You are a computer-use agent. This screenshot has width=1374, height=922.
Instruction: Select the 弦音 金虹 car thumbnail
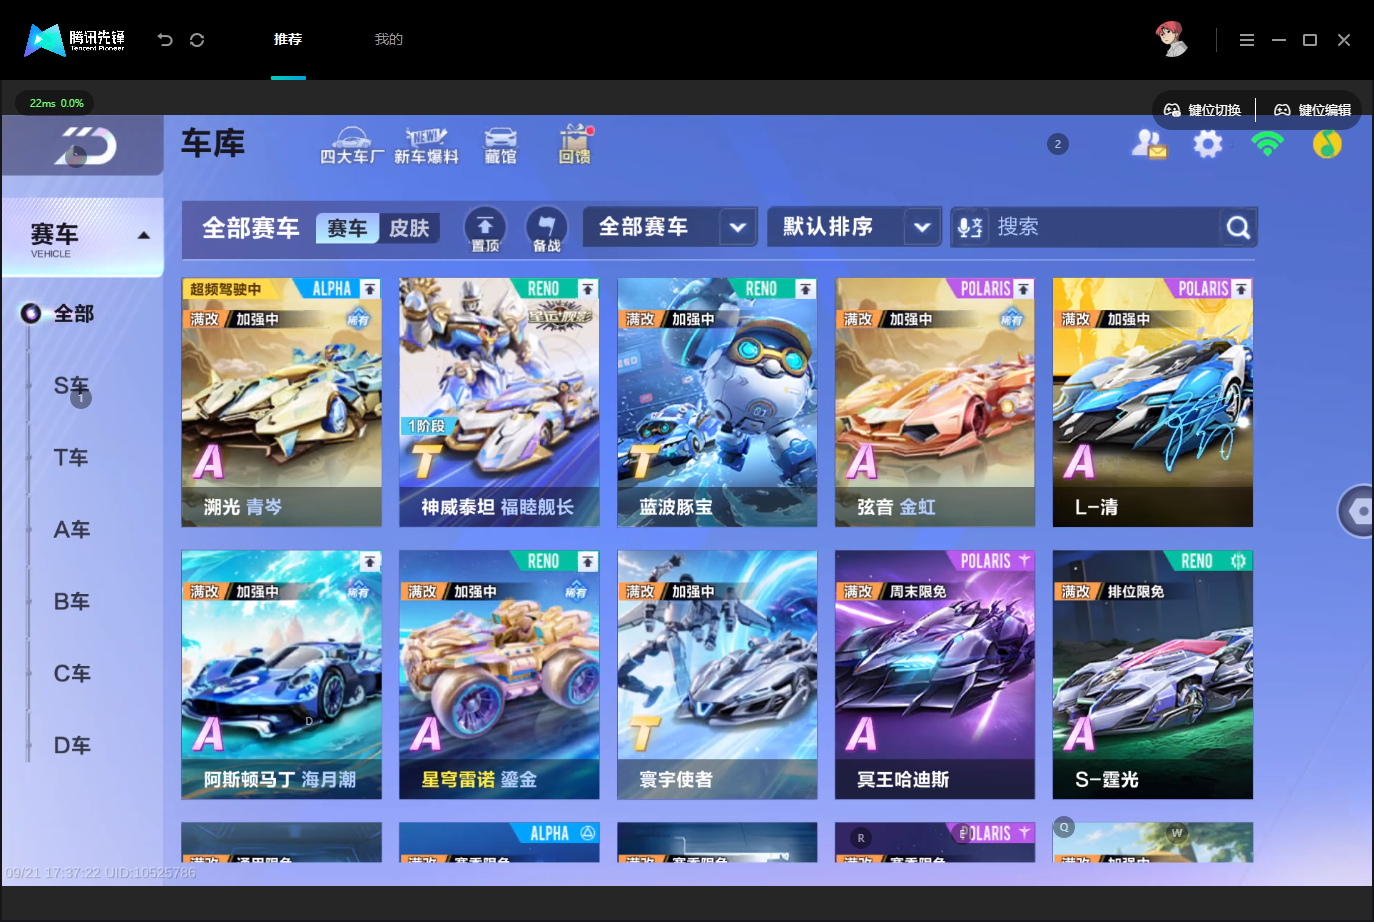tap(935, 402)
